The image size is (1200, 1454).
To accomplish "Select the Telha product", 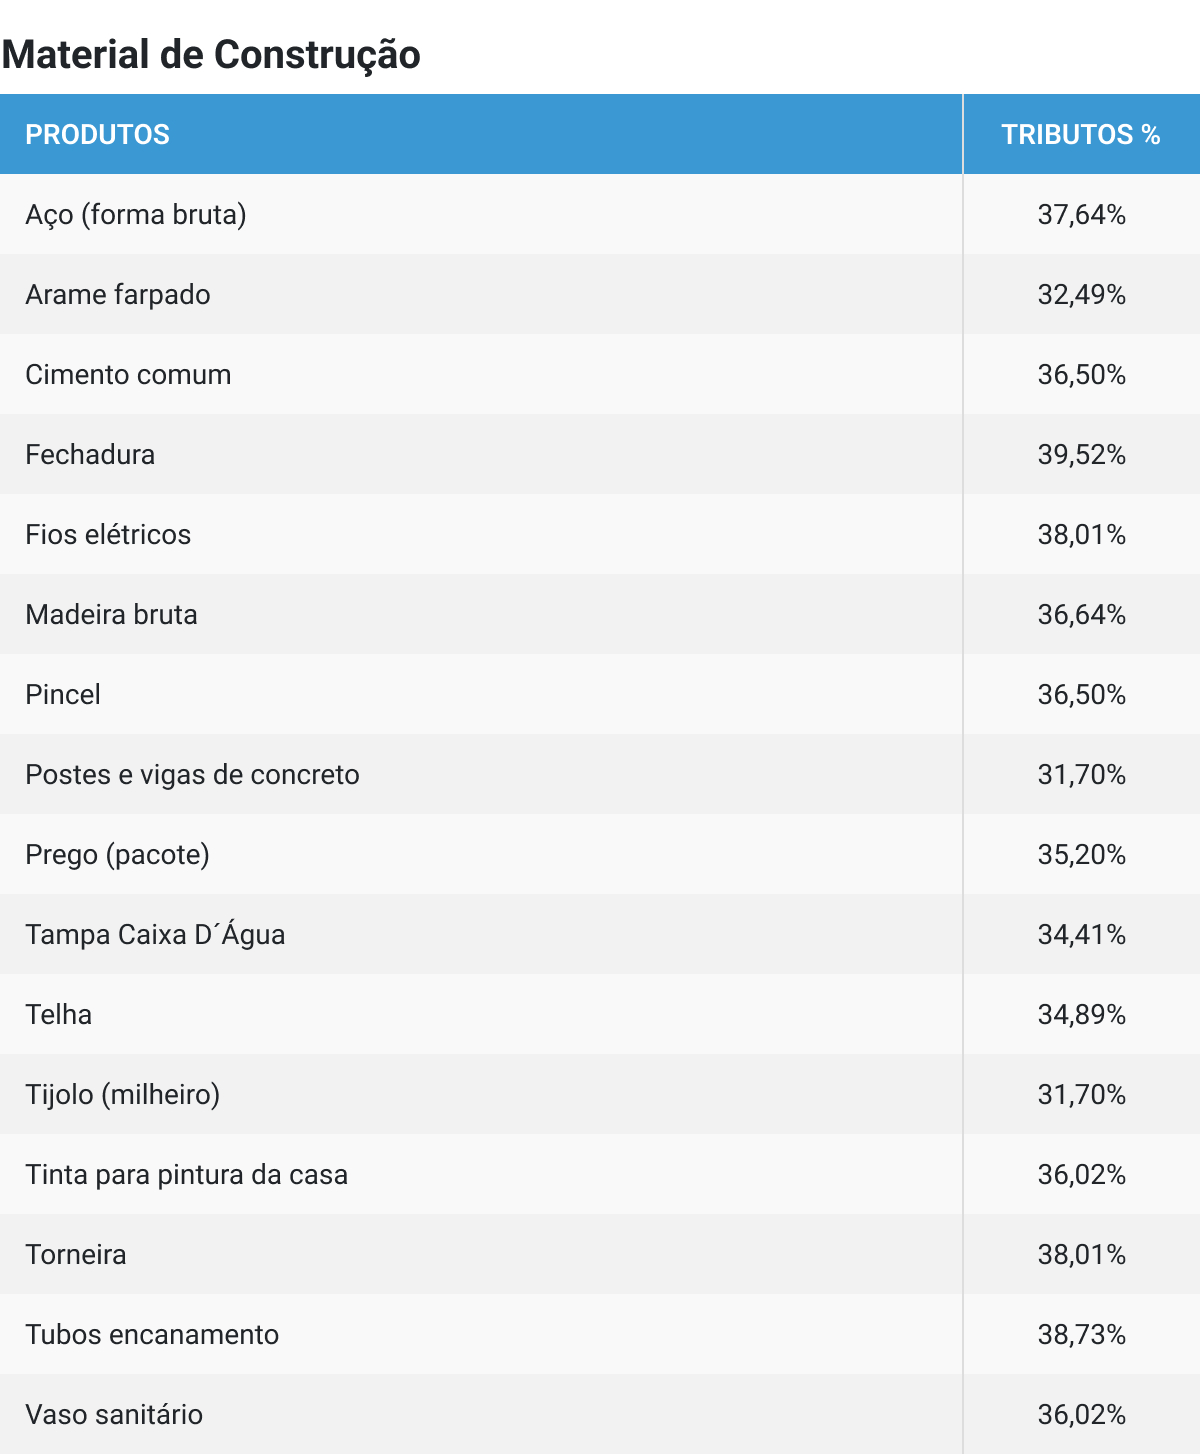I will [x=59, y=1015].
